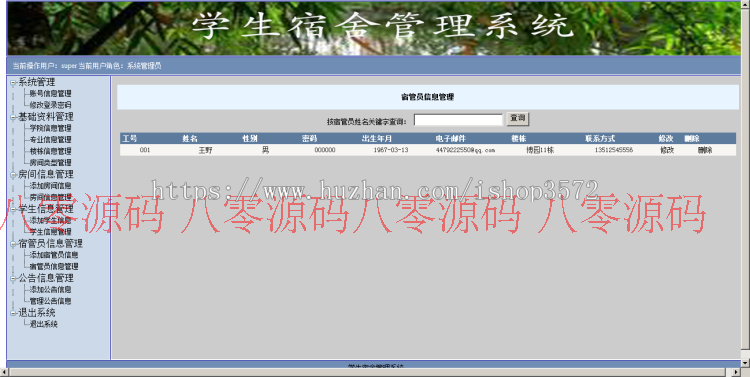The height and width of the screenshot is (377, 750).
Task: Open 管理公告信息 in the sidebar
Action: pos(50,301)
